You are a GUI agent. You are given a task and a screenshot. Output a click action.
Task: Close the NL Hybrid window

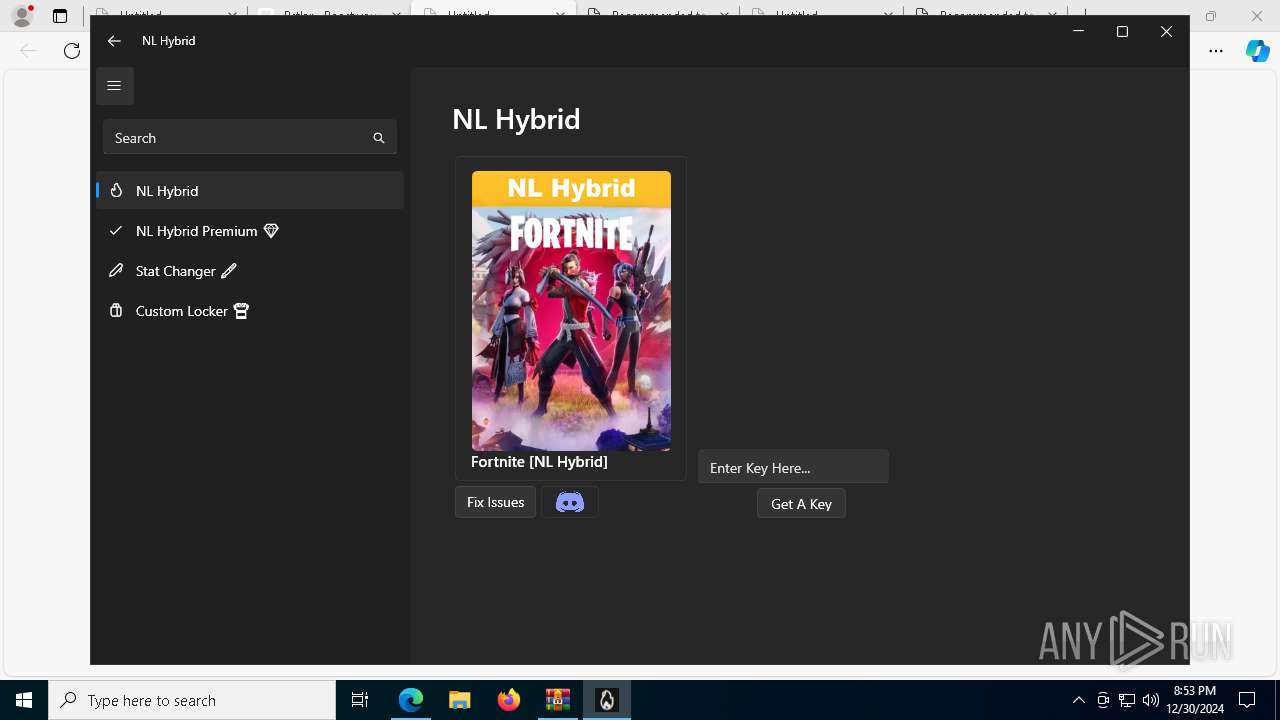tap(1166, 32)
